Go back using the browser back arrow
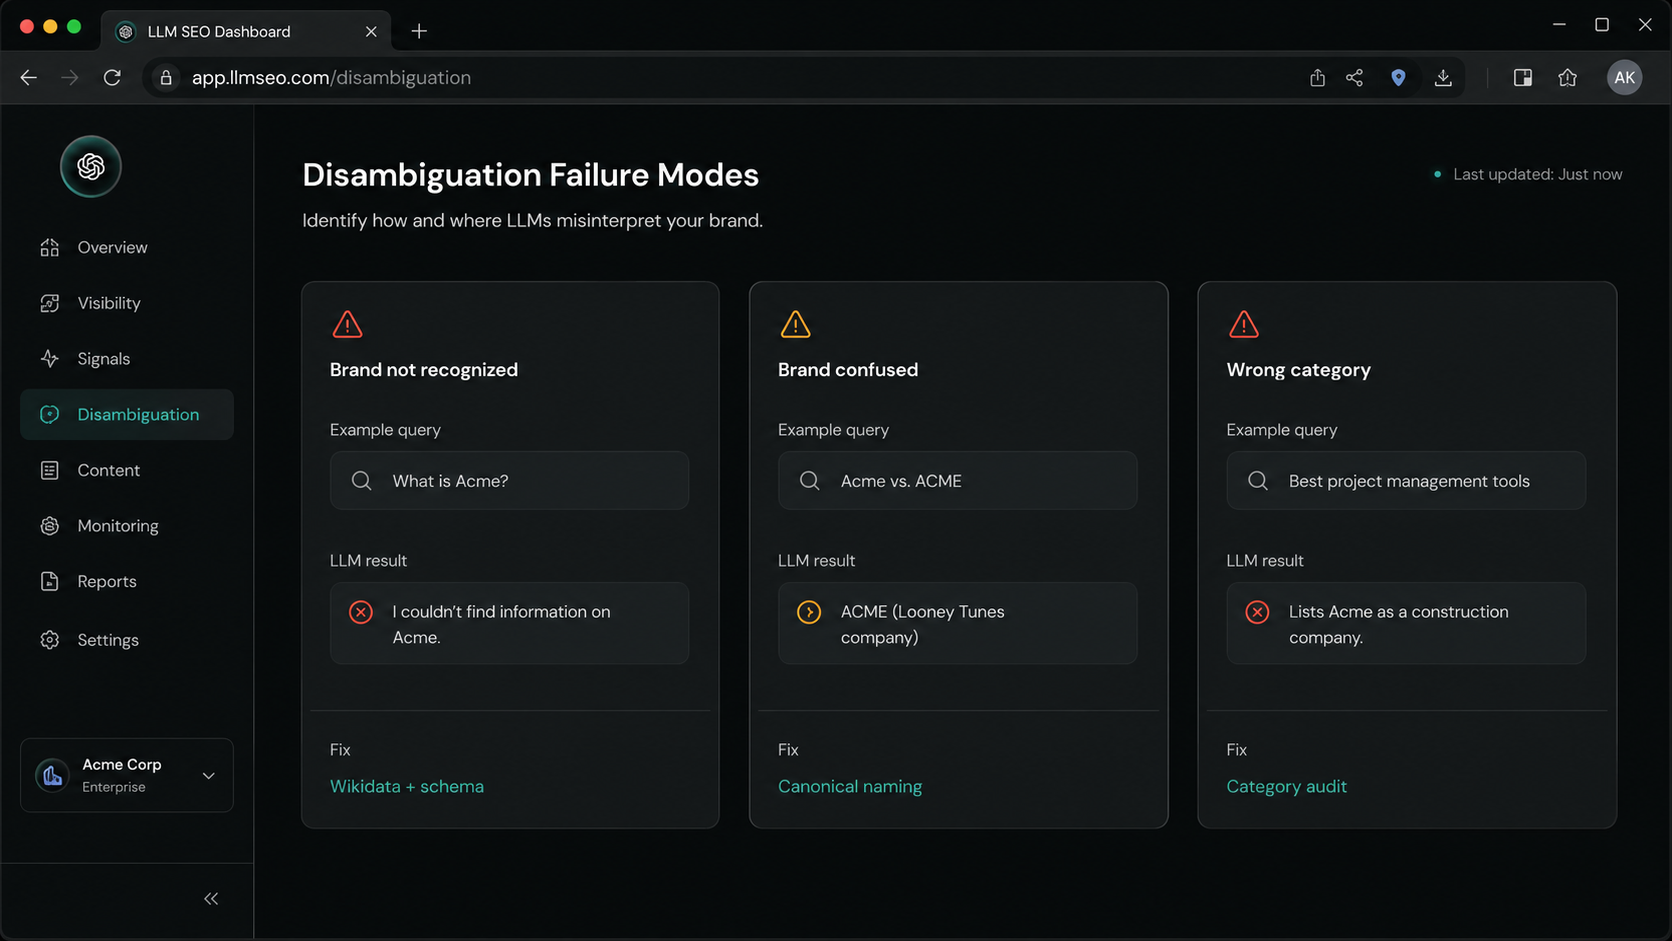This screenshot has height=941, width=1672. [28, 78]
